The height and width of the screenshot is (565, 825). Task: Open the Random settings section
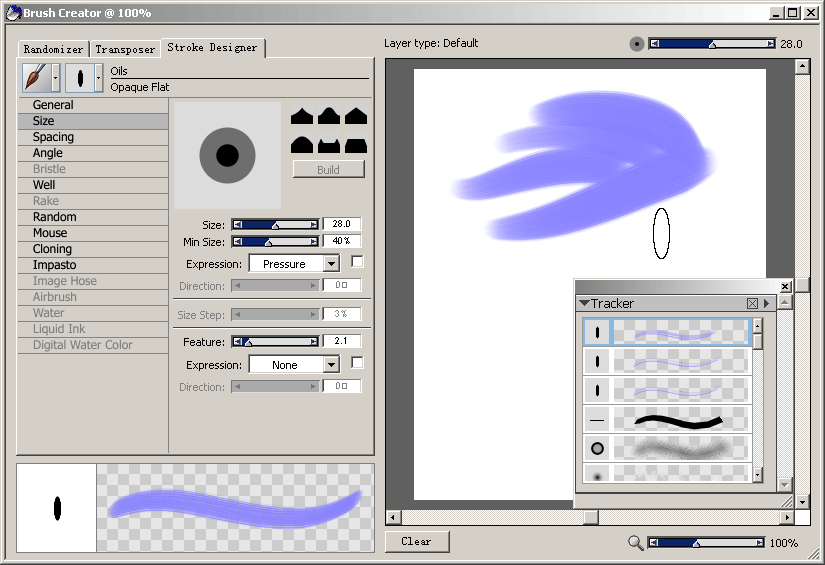[x=93, y=217]
